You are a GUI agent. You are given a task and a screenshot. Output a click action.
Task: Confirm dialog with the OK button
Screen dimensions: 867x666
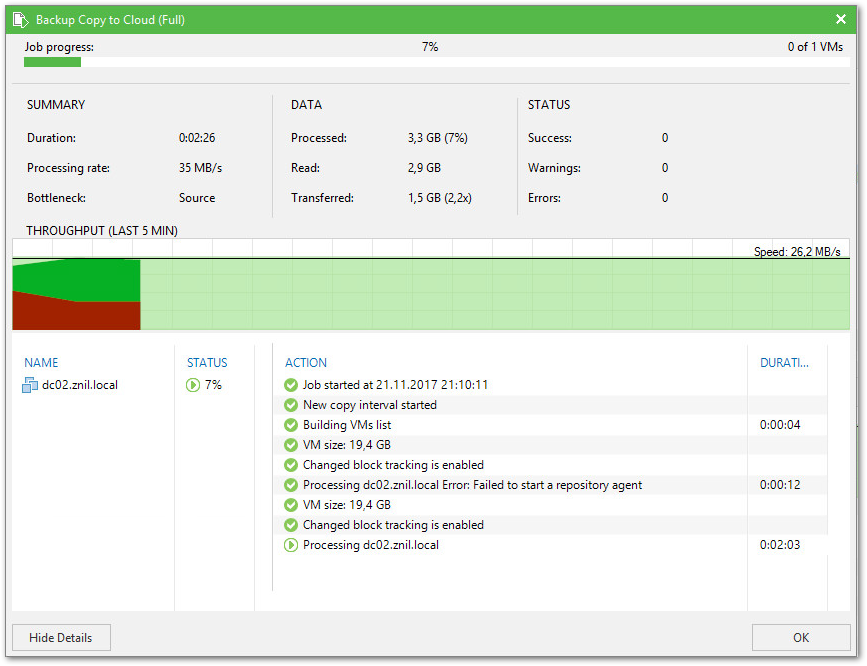[801, 637]
